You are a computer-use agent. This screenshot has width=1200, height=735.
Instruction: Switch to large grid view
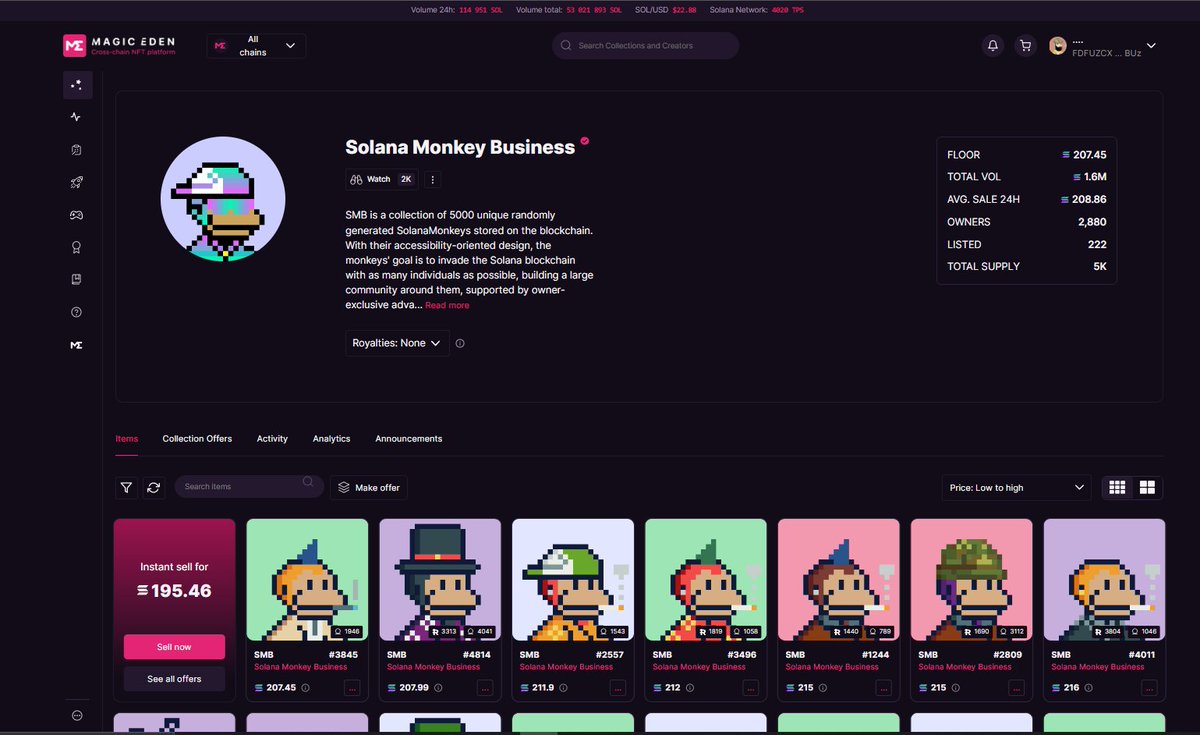point(1147,487)
